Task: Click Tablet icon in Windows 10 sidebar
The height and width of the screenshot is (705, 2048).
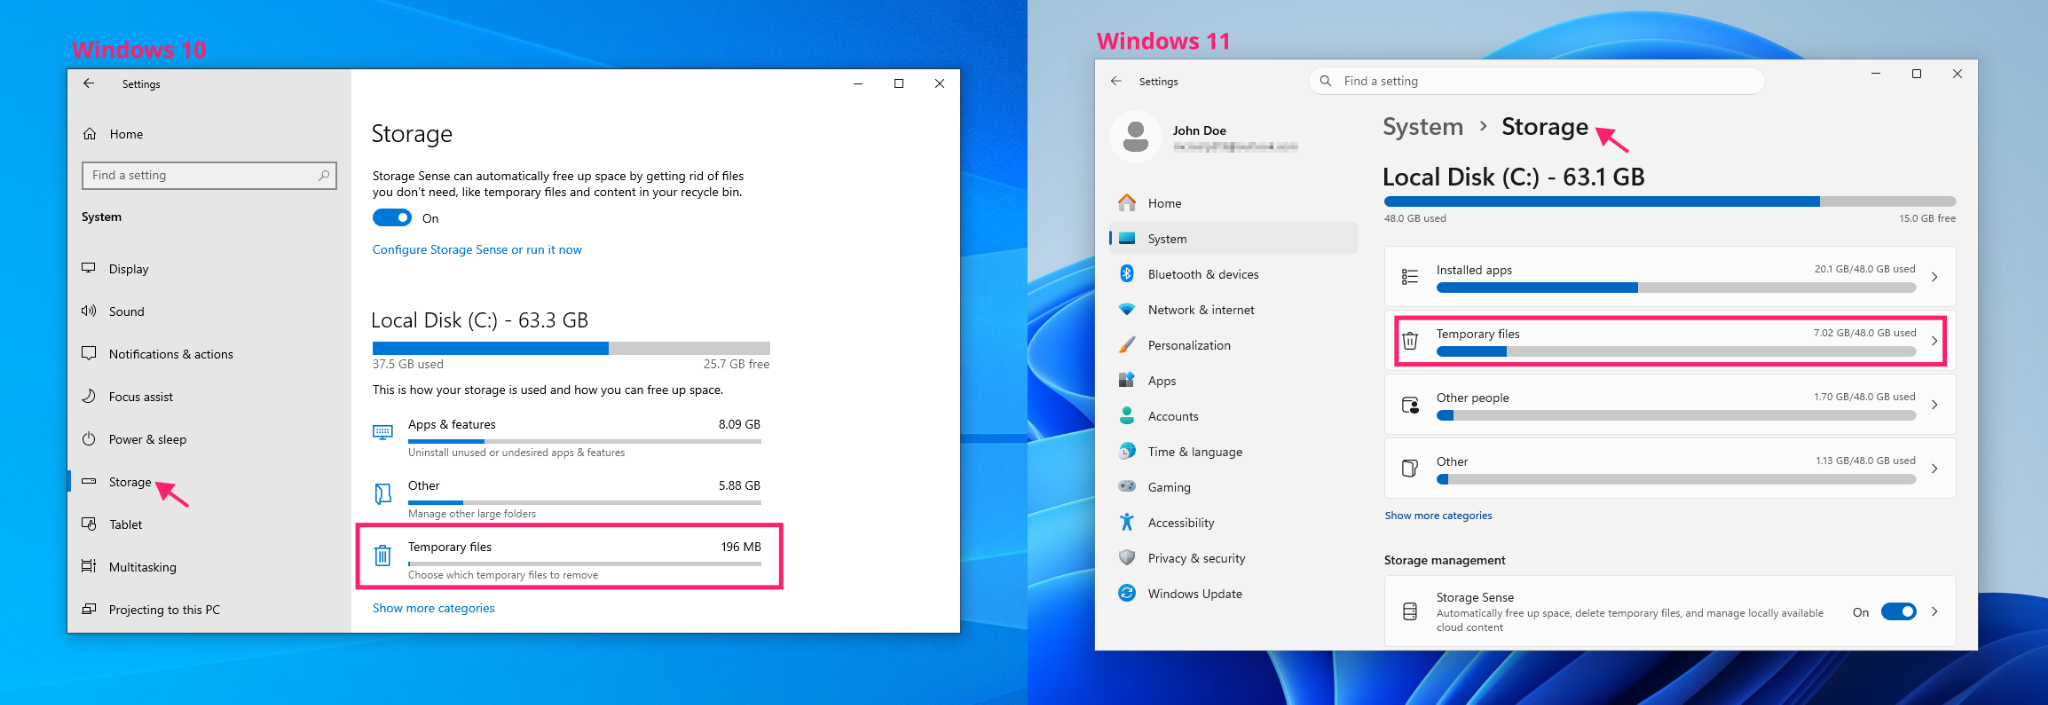Action: click(x=89, y=524)
